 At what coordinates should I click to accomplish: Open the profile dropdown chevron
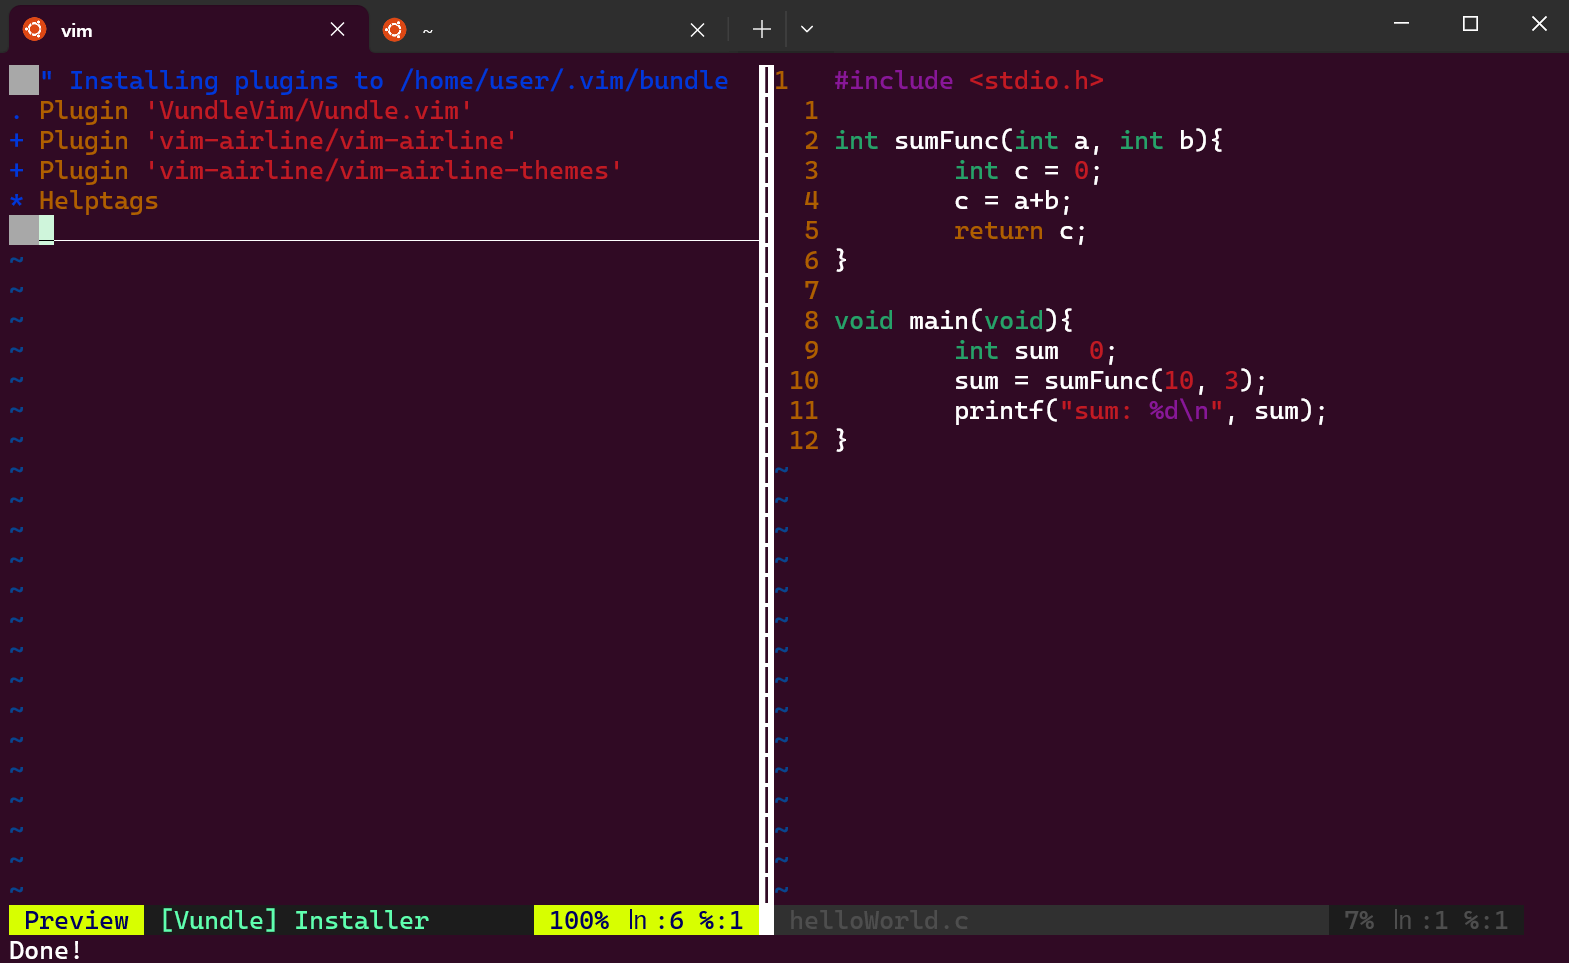point(807,30)
